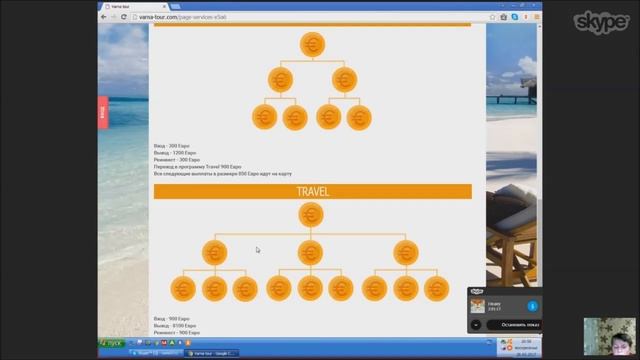Click the text "Реинвест - 300 Евро"

tap(177, 160)
